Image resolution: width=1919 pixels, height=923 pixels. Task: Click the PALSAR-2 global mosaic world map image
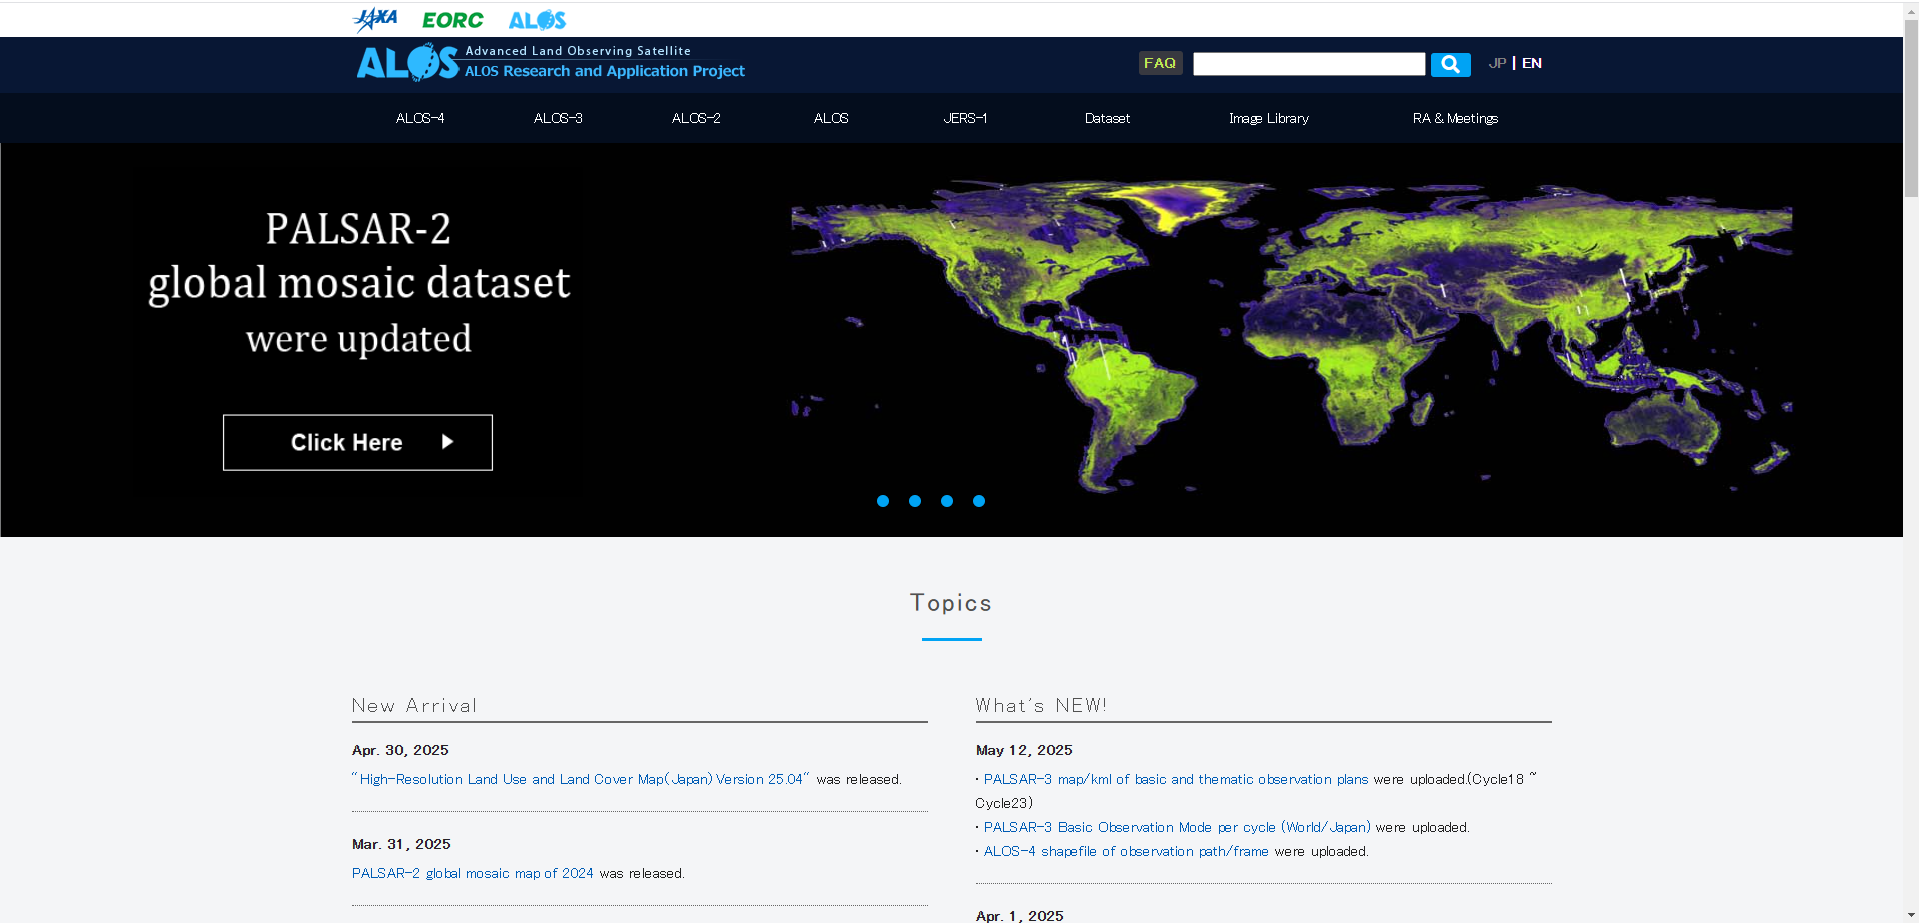click(x=1291, y=336)
